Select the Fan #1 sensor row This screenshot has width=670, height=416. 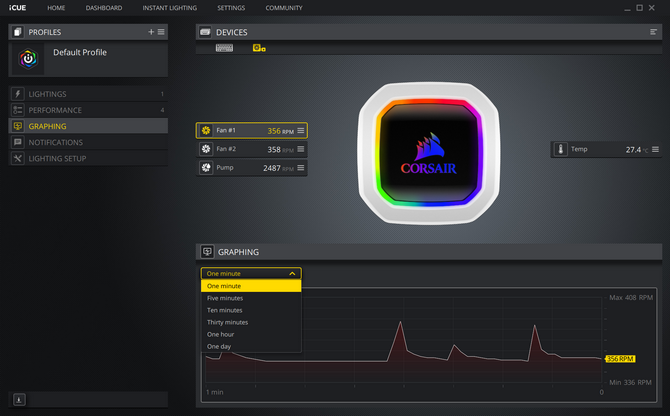(x=252, y=130)
